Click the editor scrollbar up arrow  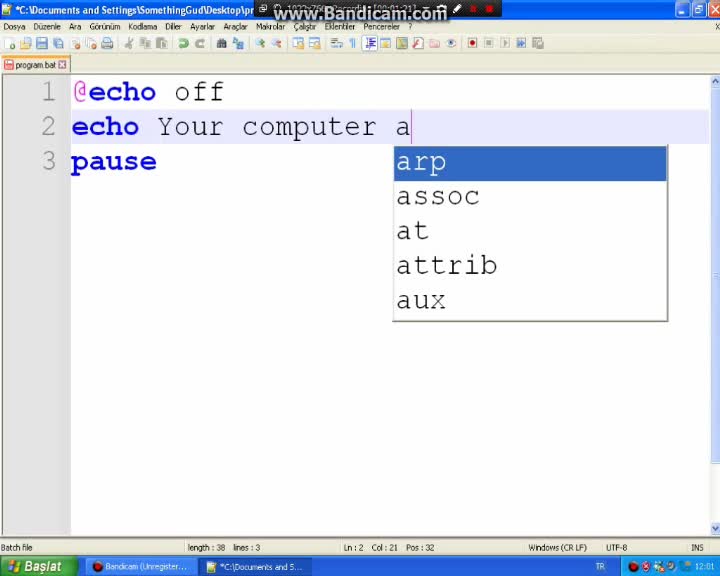pyautogui.click(x=715, y=82)
